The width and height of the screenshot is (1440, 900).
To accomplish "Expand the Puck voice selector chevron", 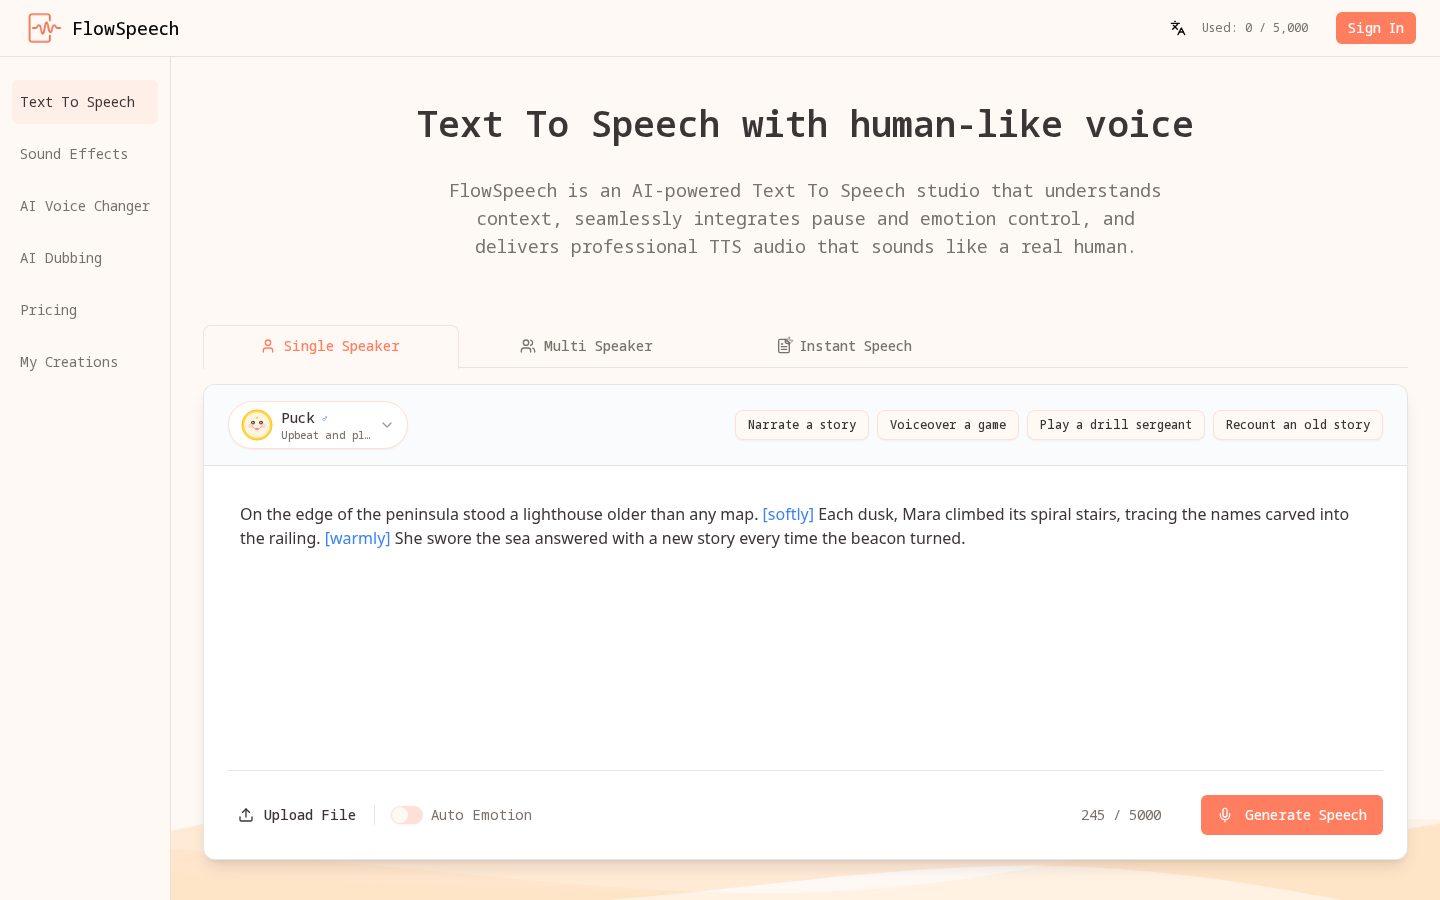I will coord(387,425).
